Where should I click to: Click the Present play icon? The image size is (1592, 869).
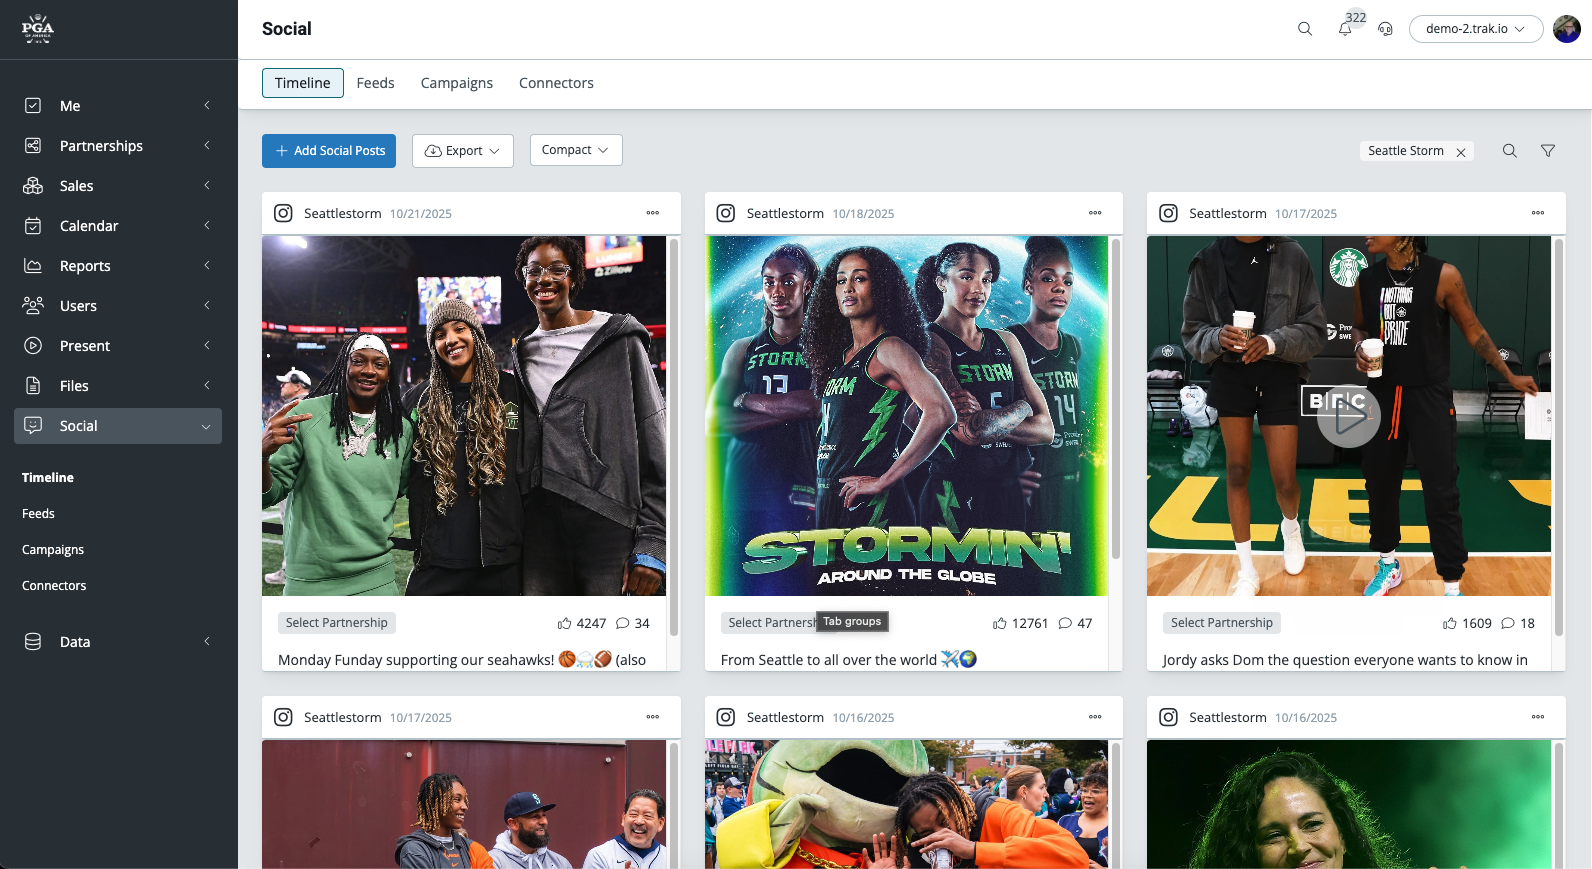pos(33,346)
